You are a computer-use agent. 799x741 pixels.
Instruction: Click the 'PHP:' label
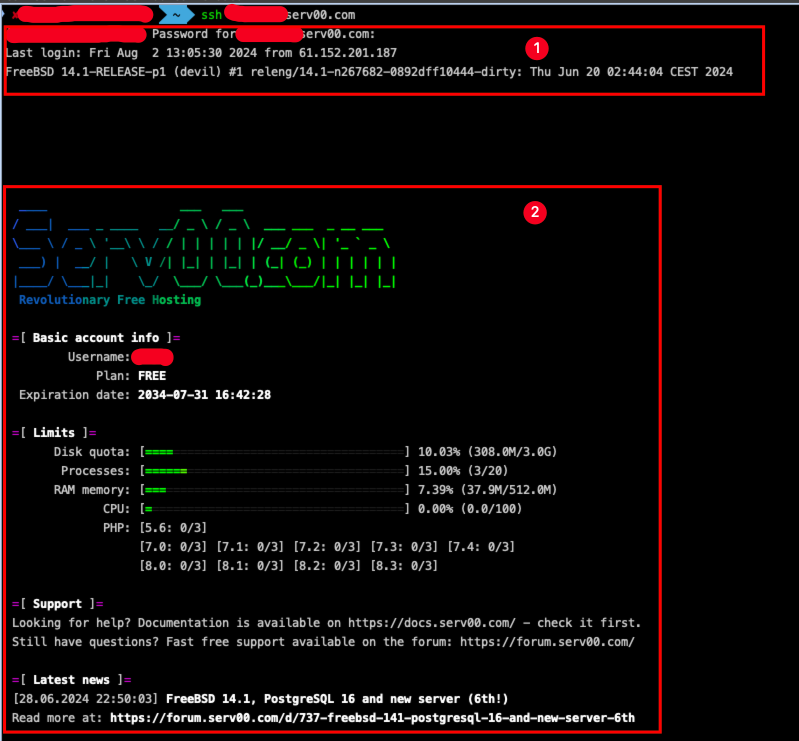pyautogui.click(x=116, y=528)
